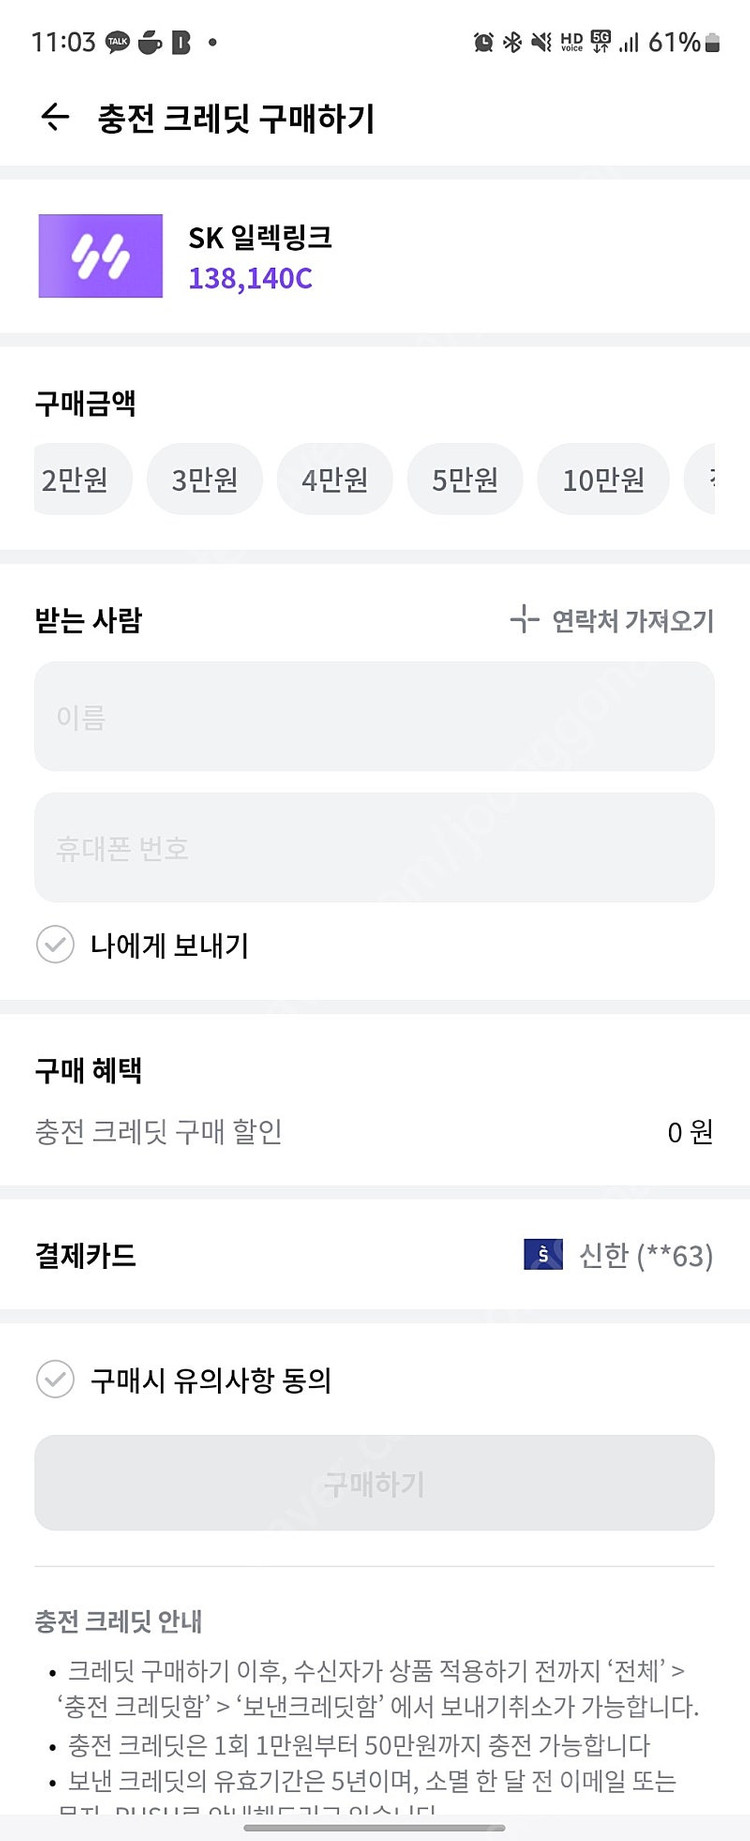Select the 3만원 amount chip
The width and height of the screenshot is (750, 1841).
click(x=205, y=480)
